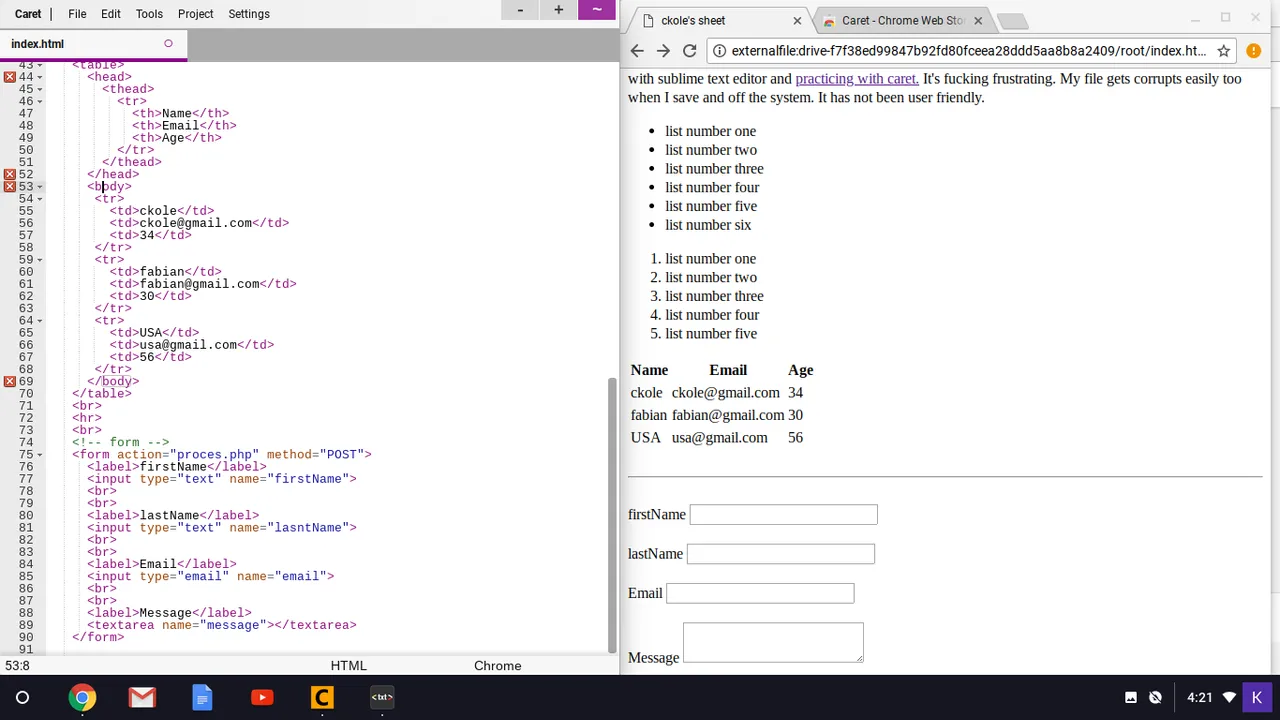Image resolution: width=1280 pixels, height=720 pixels.
Task: Collapse the fold at line 64 tr
Action: tap(39, 321)
